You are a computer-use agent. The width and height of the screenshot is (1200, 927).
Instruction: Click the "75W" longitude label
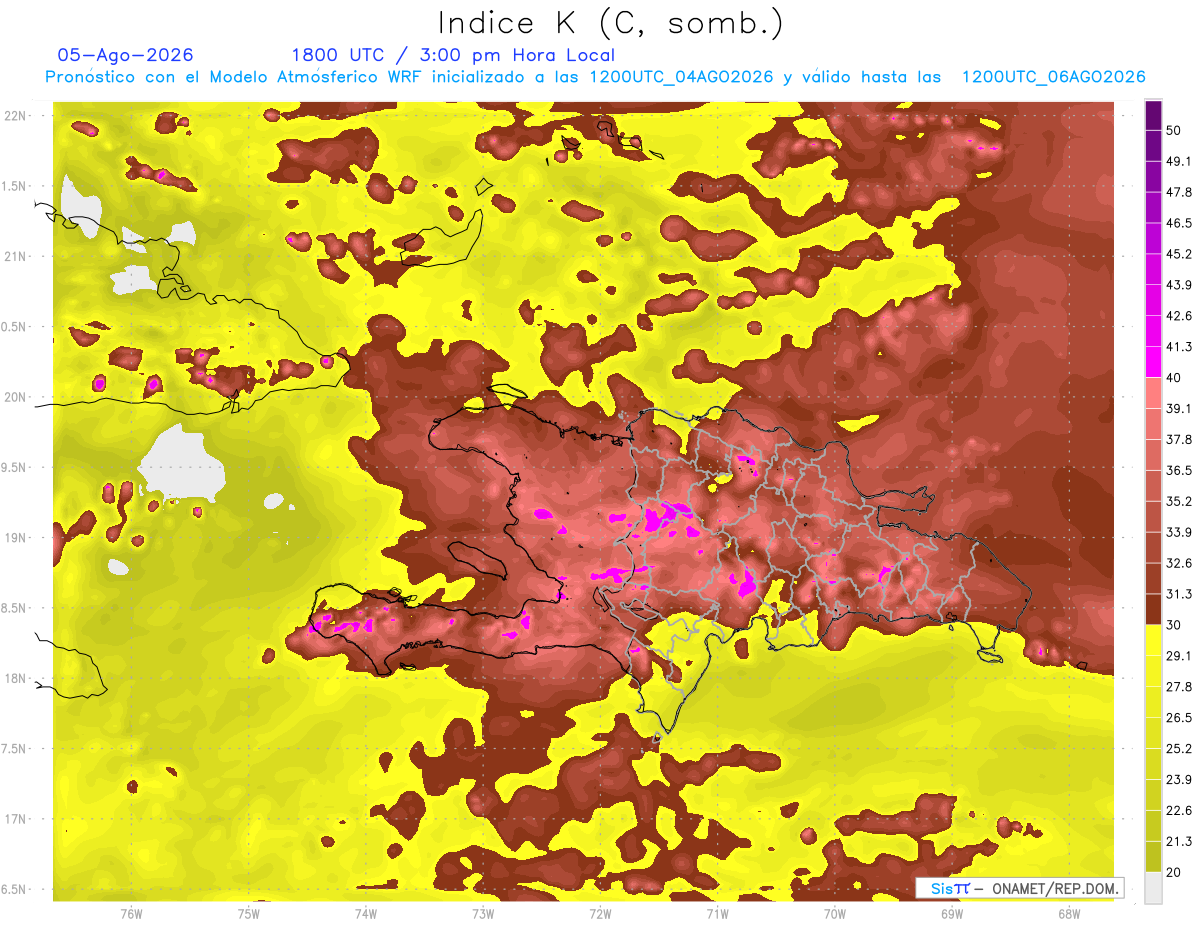point(249,913)
